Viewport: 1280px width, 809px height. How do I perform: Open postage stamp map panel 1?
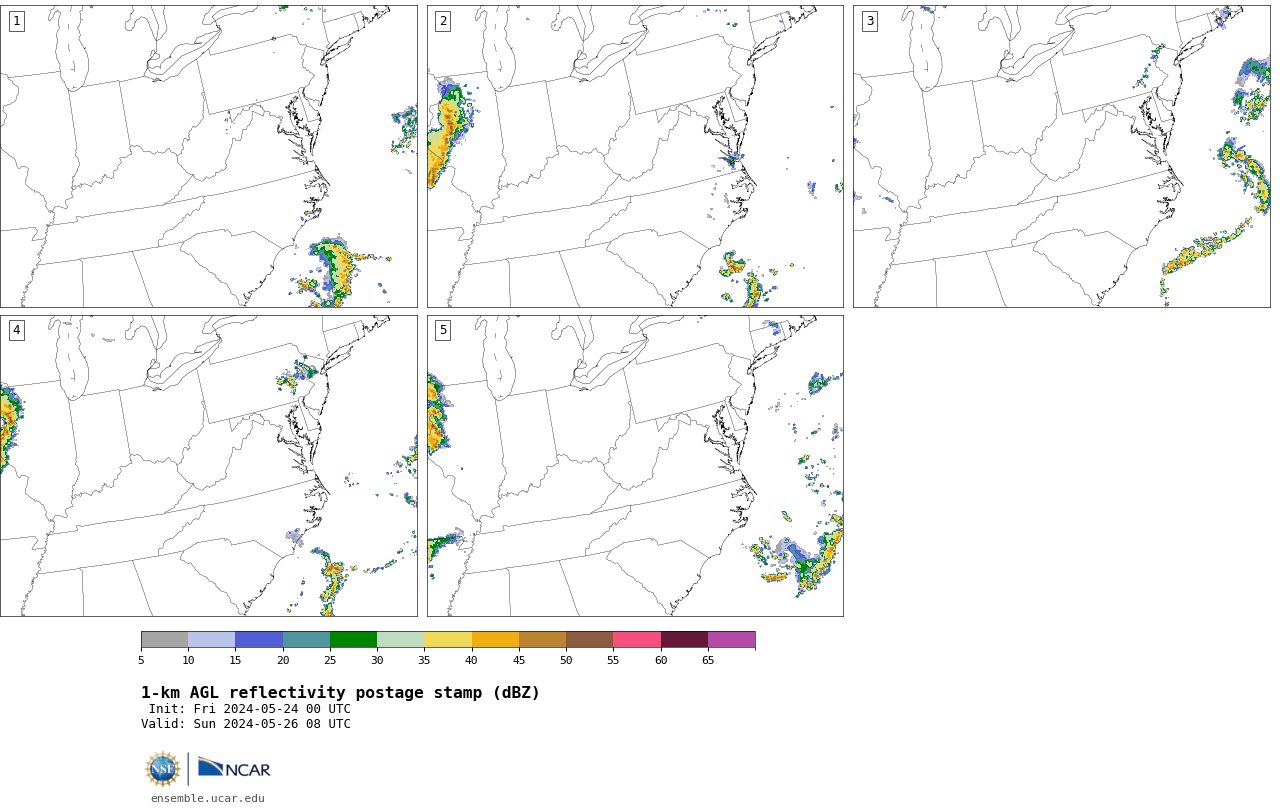click(208, 156)
